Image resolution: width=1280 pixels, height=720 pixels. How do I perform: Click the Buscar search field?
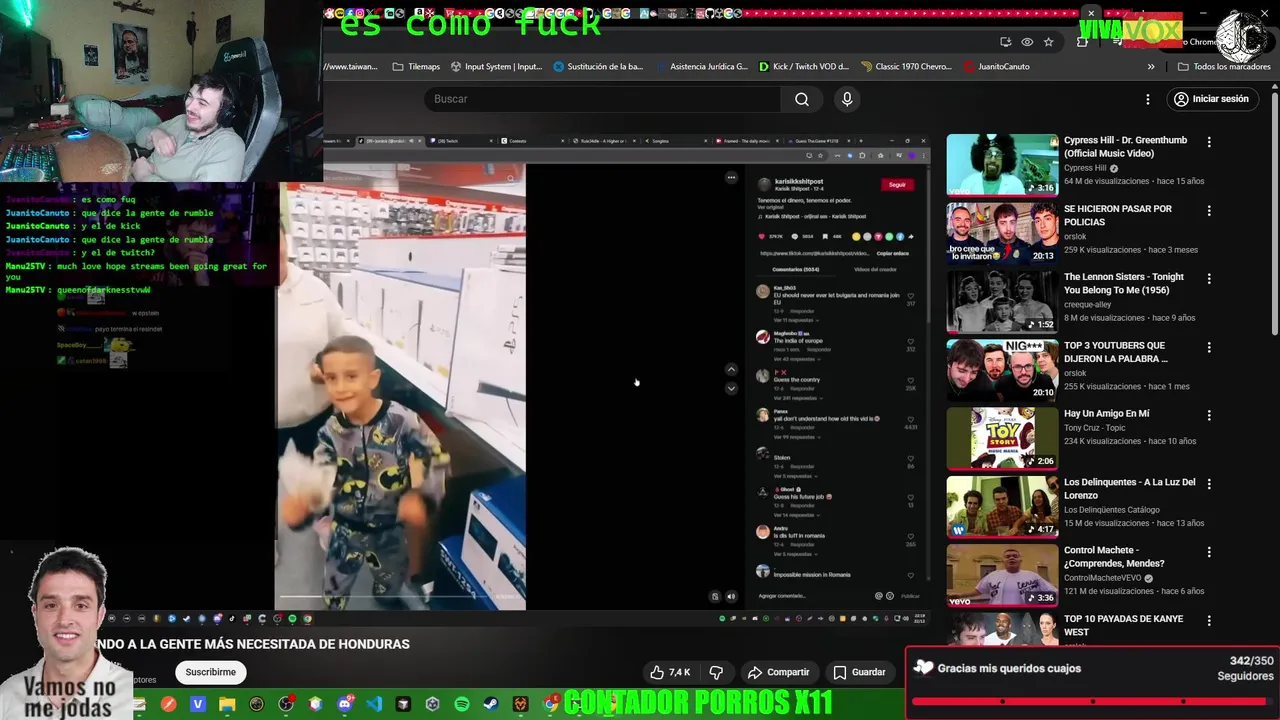coord(602,99)
